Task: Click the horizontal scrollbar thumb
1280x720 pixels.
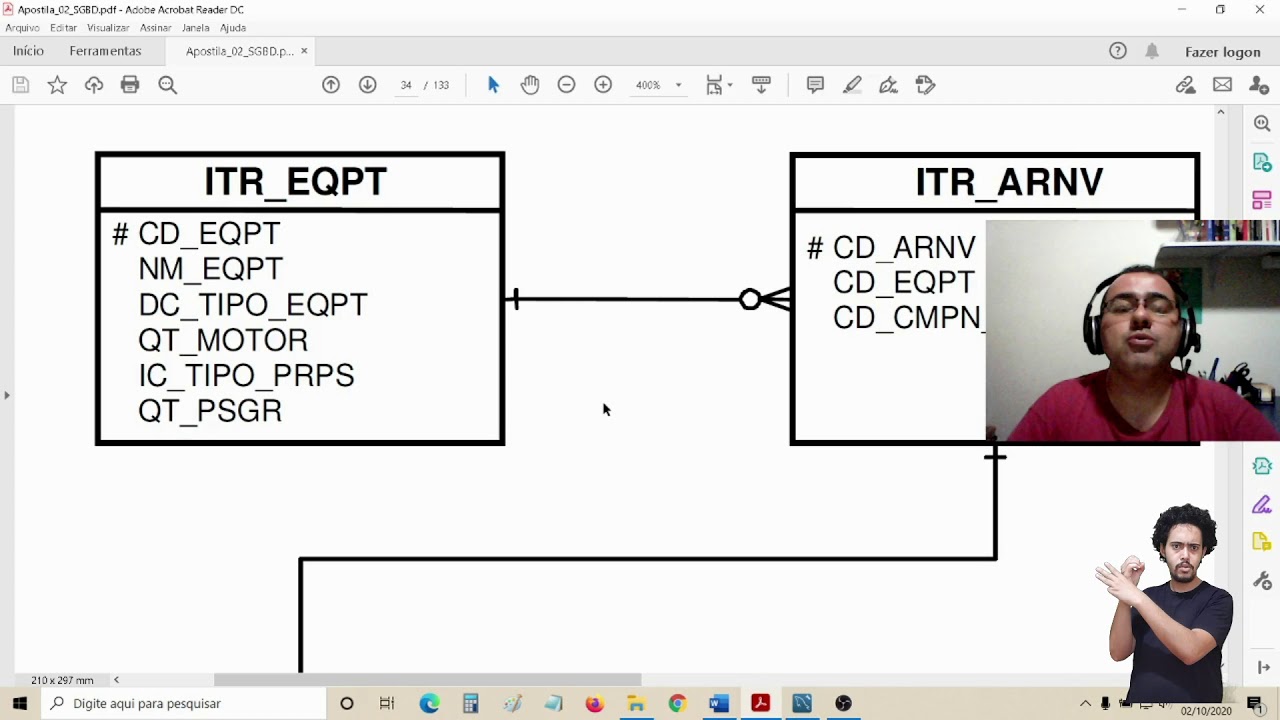Action: coord(428,680)
